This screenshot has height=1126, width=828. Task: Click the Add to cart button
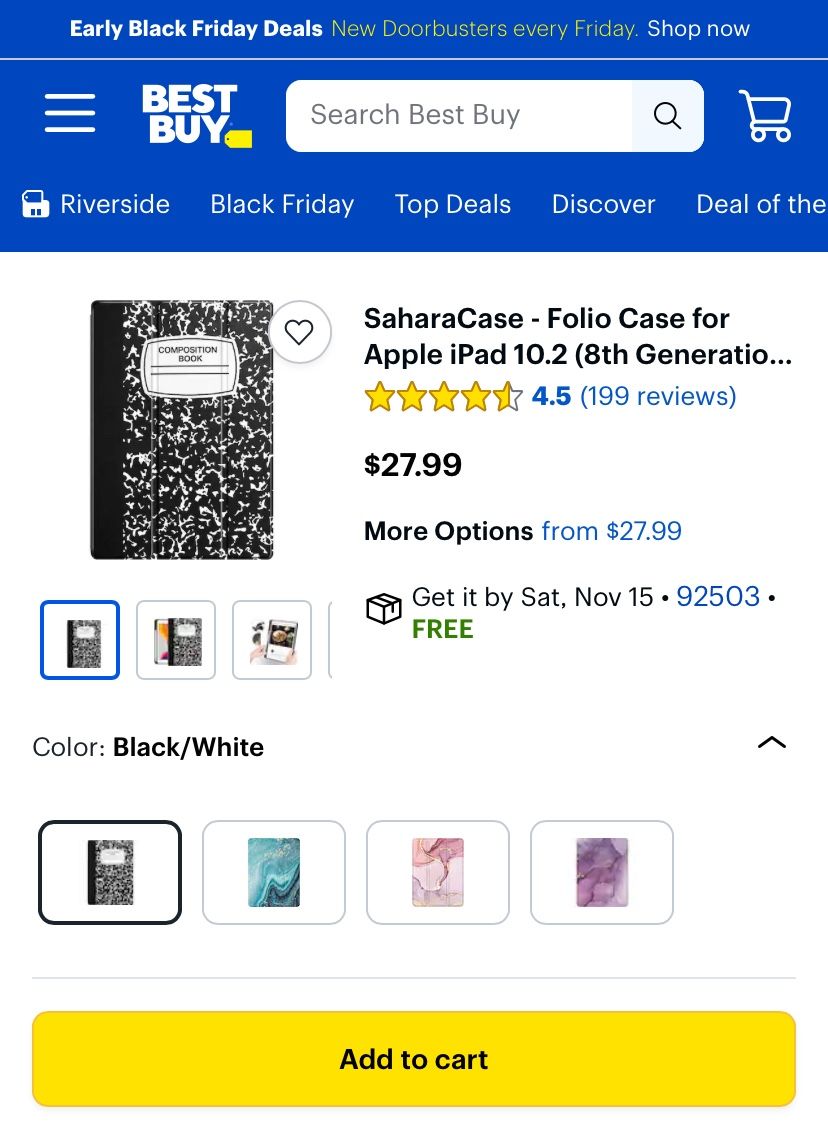tap(414, 1058)
